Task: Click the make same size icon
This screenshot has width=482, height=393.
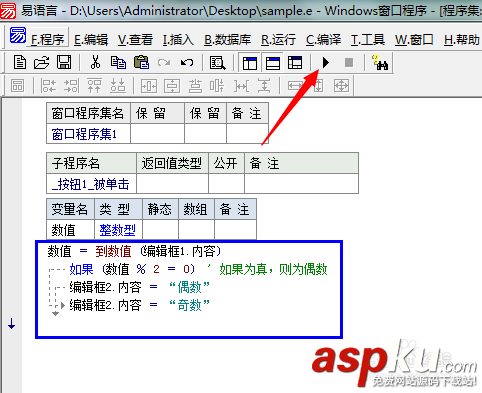Action: coord(341,86)
